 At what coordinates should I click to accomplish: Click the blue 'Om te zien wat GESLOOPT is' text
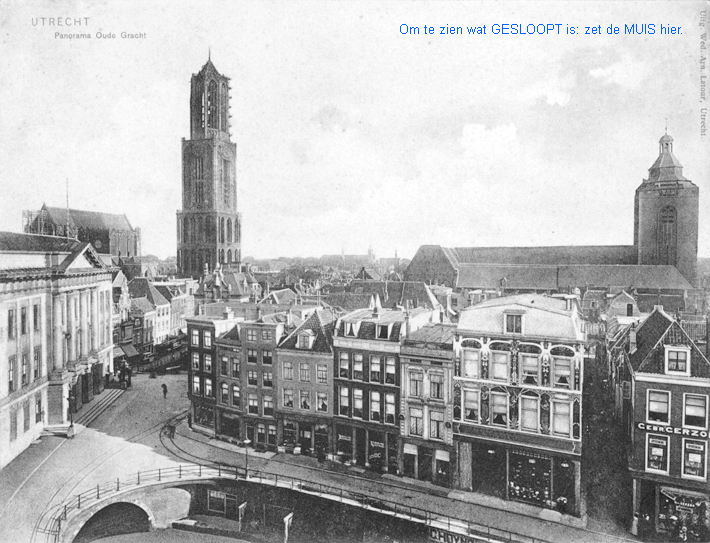click(541, 29)
